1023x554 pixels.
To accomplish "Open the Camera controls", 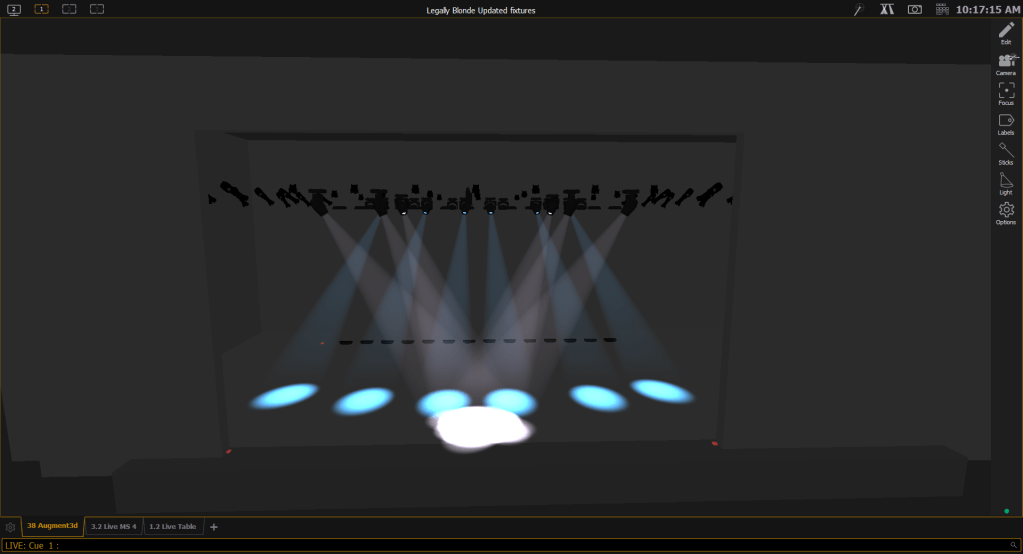I will click(1006, 64).
